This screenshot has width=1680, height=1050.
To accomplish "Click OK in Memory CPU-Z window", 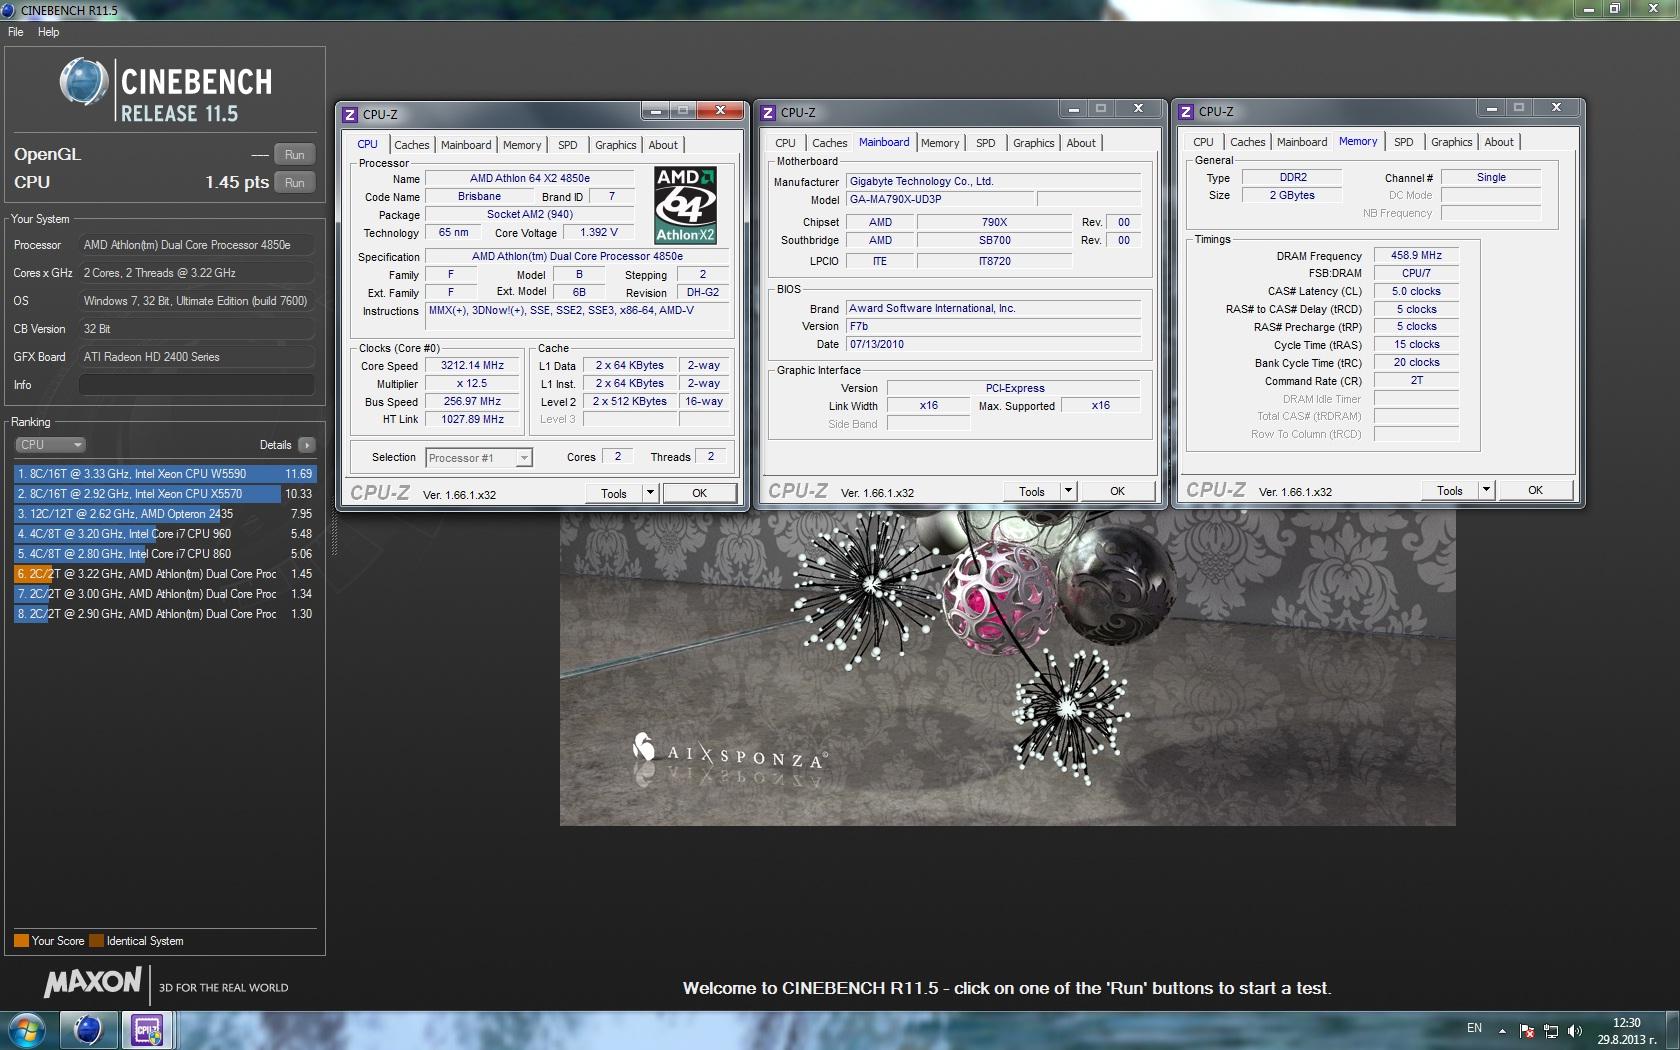I will tap(1535, 490).
